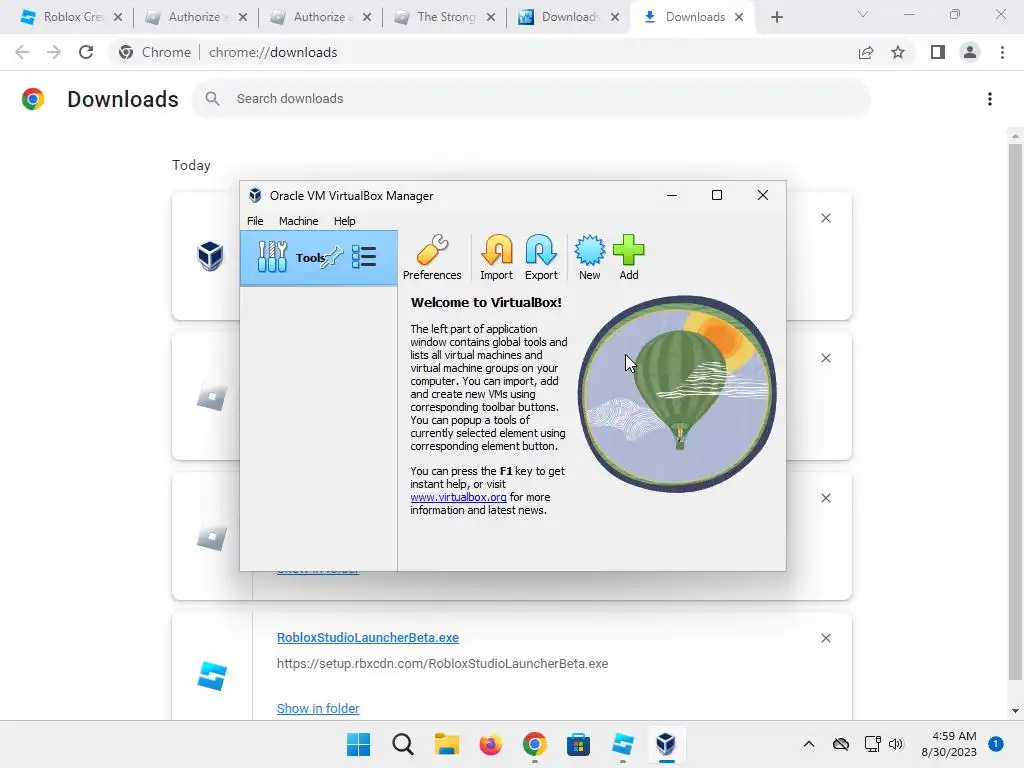Screen dimensions: 1024x768
Task: Show hidden system tray icons
Action: tap(808, 744)
